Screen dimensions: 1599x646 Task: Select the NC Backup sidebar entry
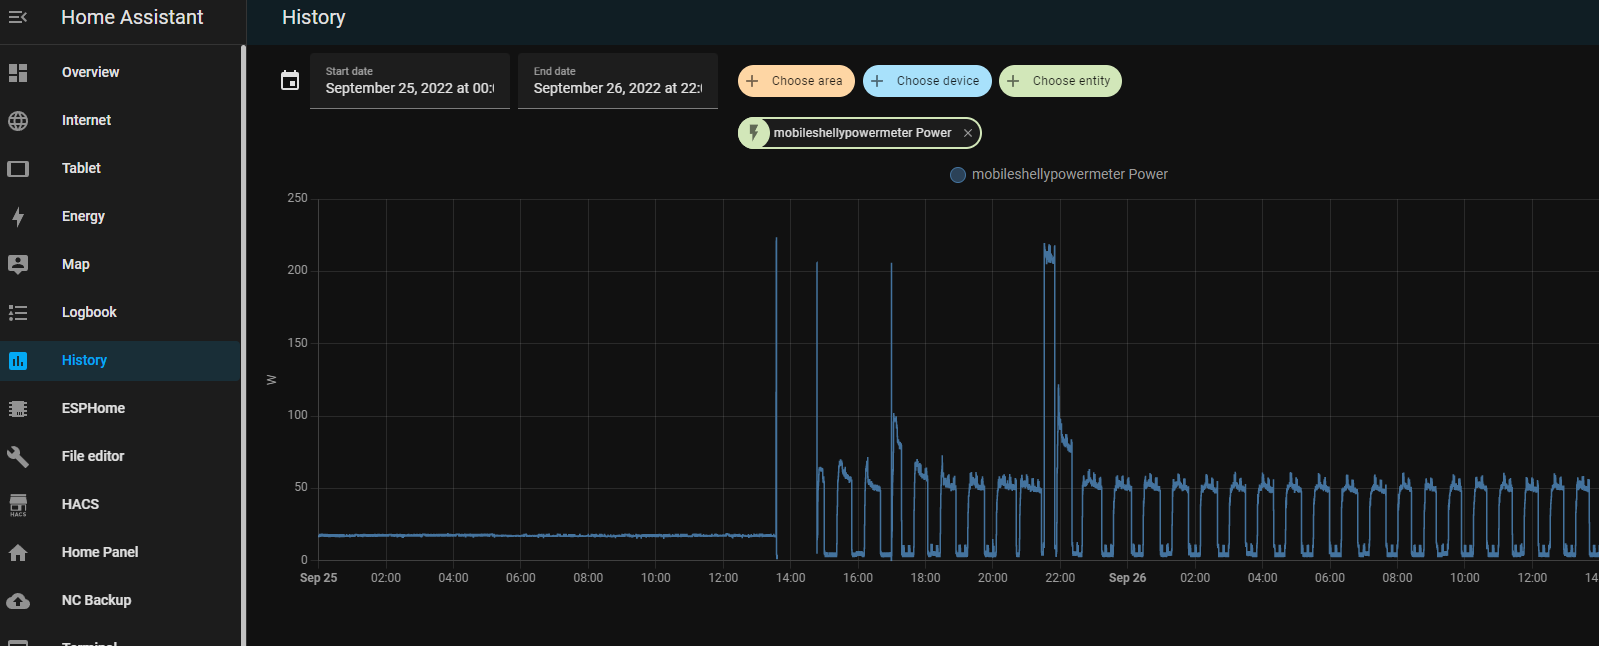pyautogui.click(x=120, y=601)
